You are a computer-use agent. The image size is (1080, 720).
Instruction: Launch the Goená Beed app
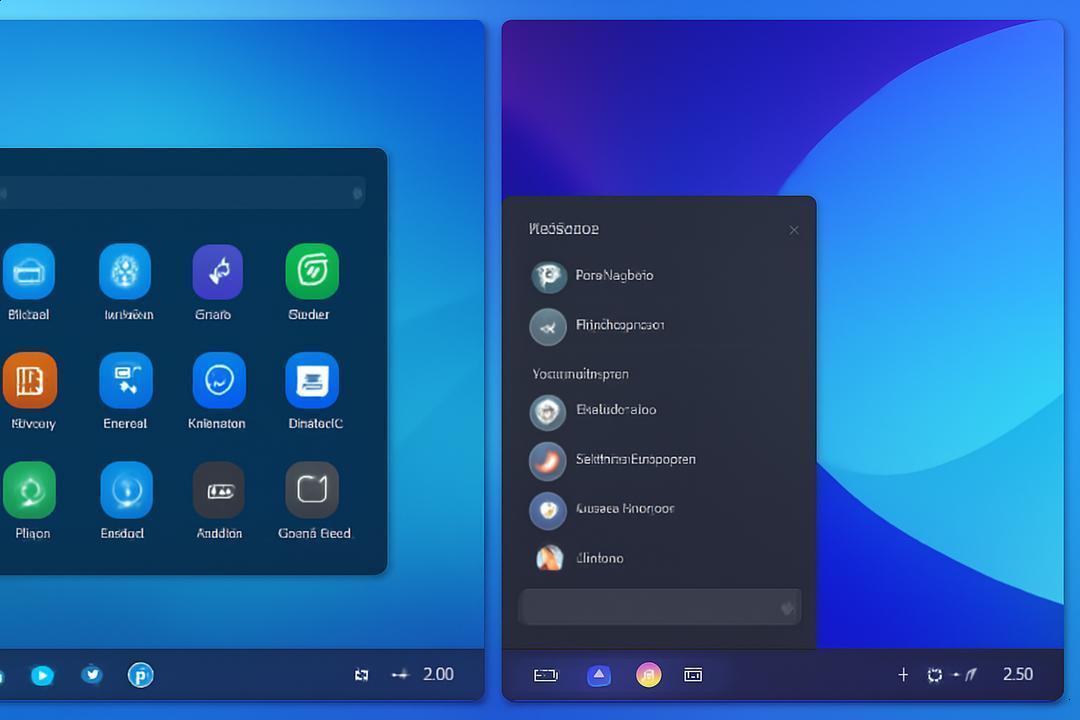pos(312,490)
